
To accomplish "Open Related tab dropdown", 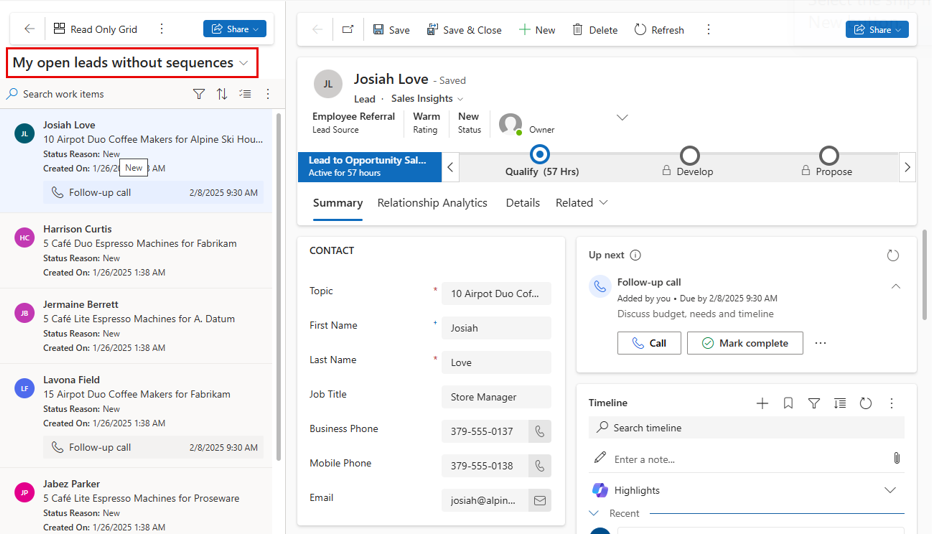I will 582,203.
